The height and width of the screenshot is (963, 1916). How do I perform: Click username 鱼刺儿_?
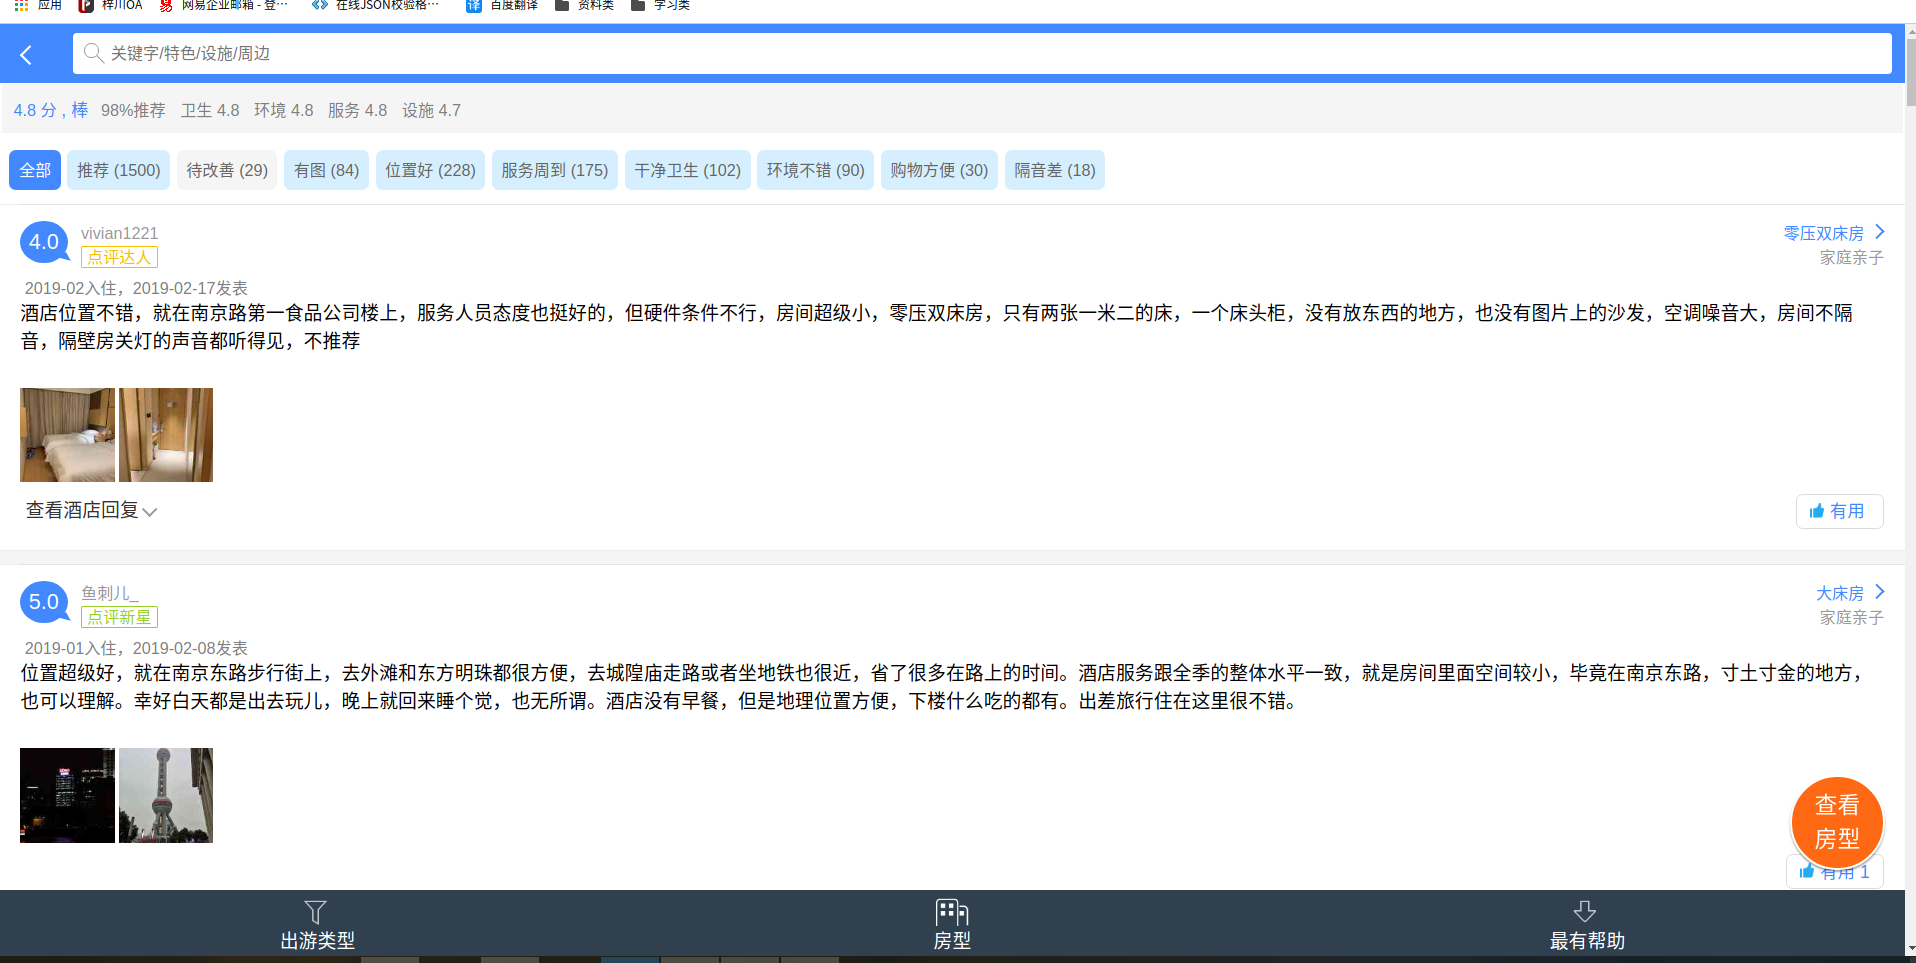point(109,593)
